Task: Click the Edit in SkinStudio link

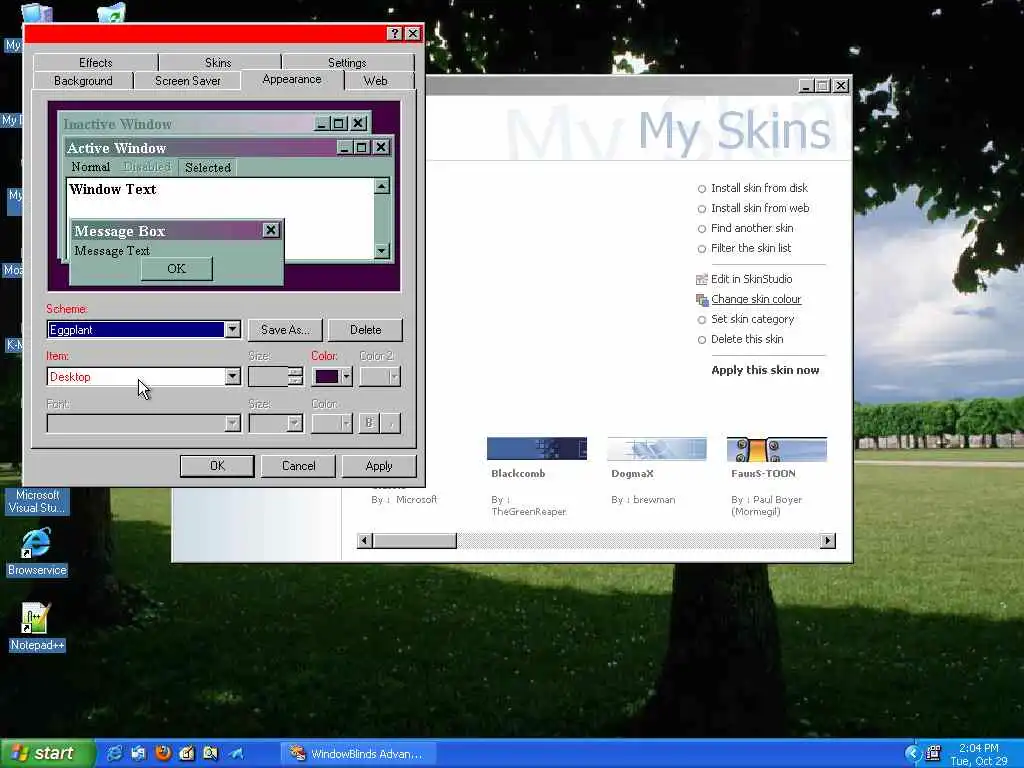Action: pyautogui.click(x=751, y=279)
